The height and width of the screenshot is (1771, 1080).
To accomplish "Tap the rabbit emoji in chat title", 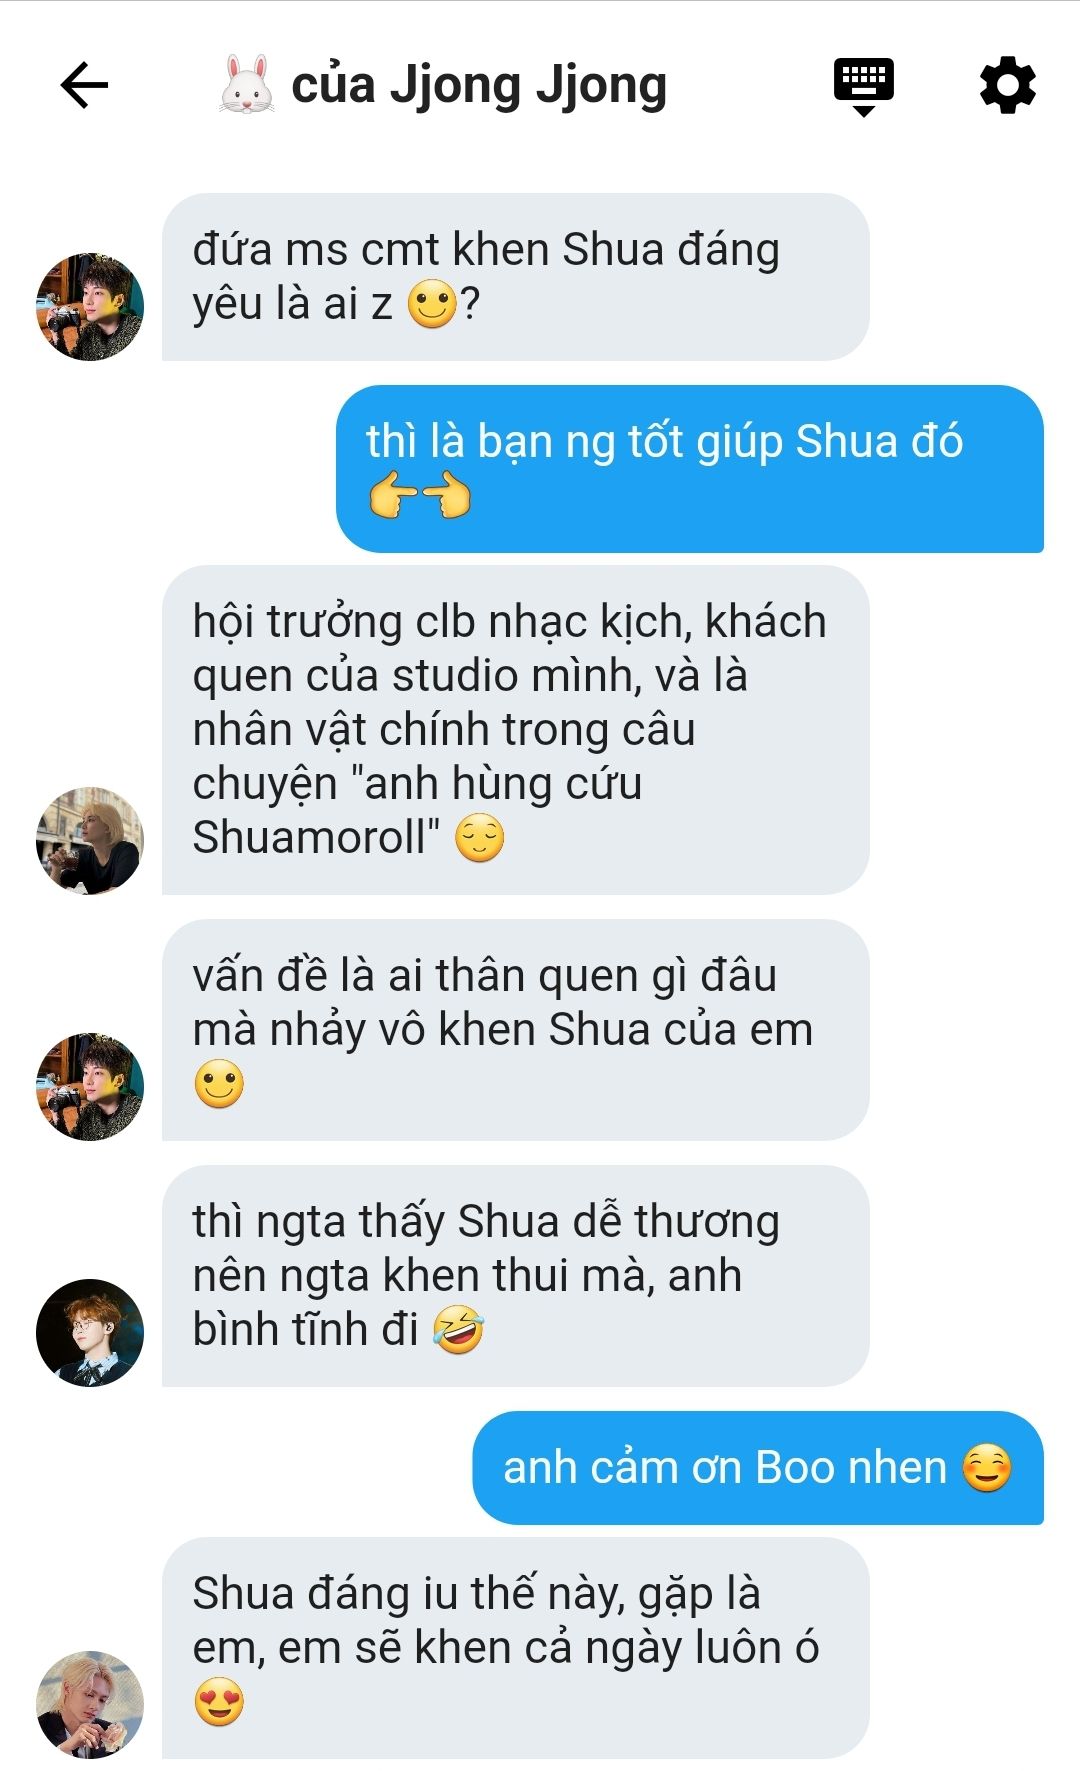I will 246,85.
